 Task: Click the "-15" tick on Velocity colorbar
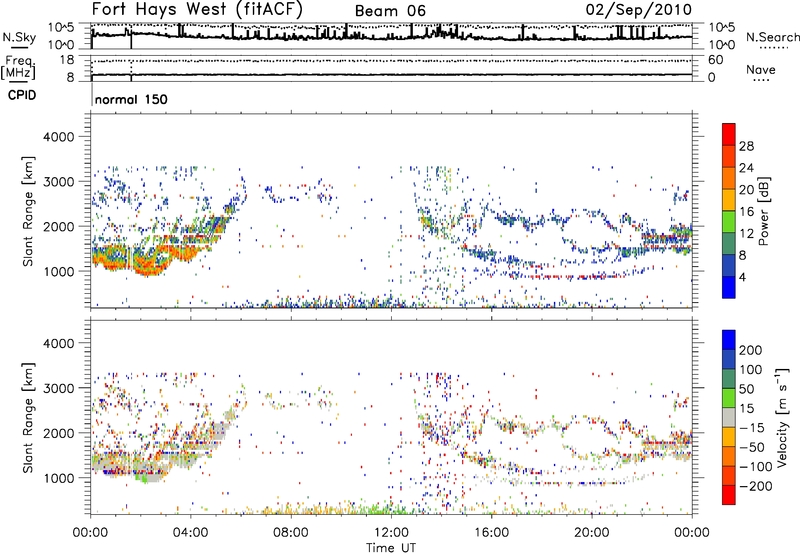click(x=752, y=427)
